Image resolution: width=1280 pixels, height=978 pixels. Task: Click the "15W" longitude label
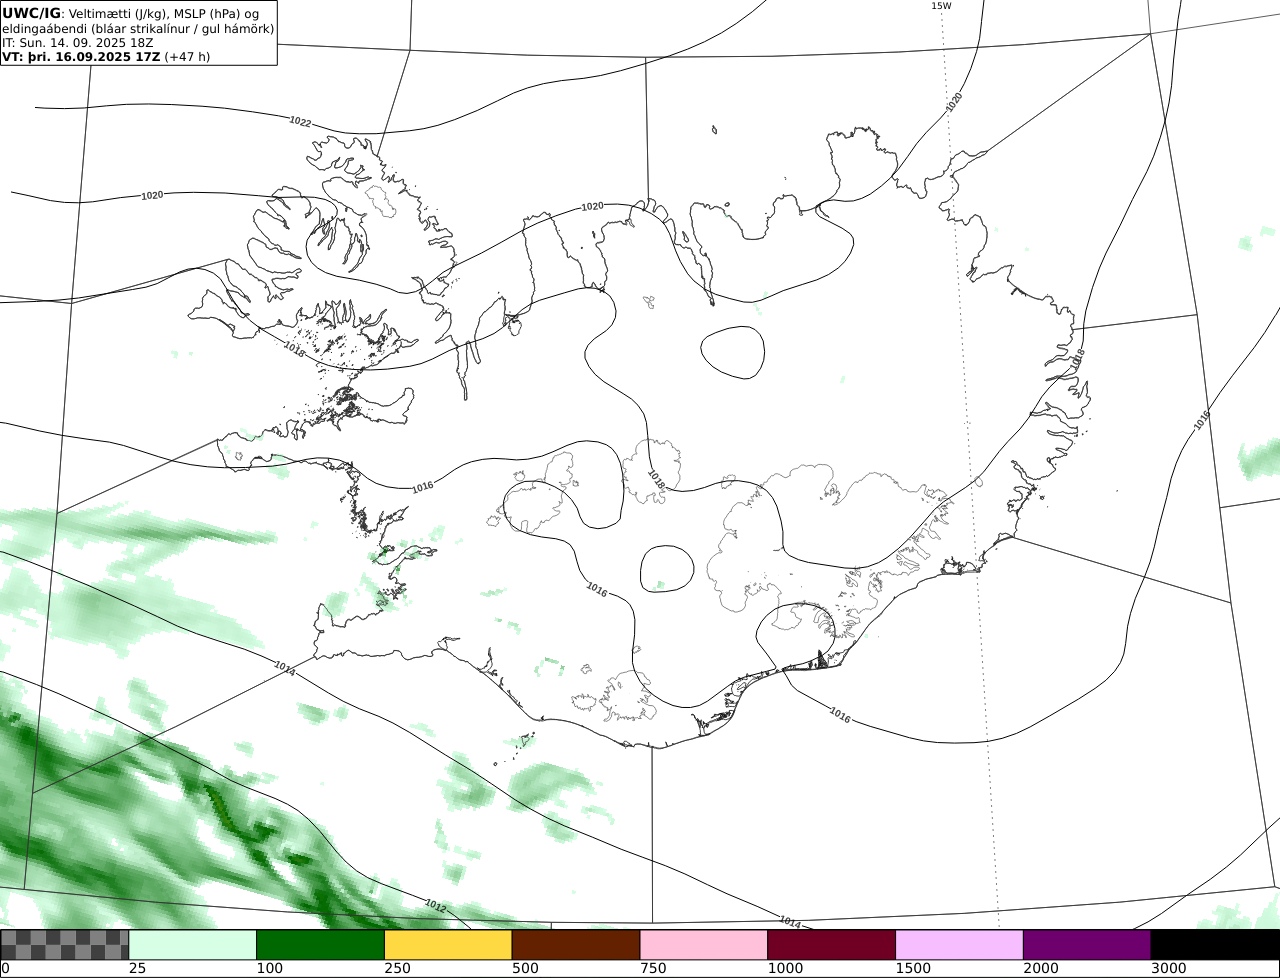[941, 6]
